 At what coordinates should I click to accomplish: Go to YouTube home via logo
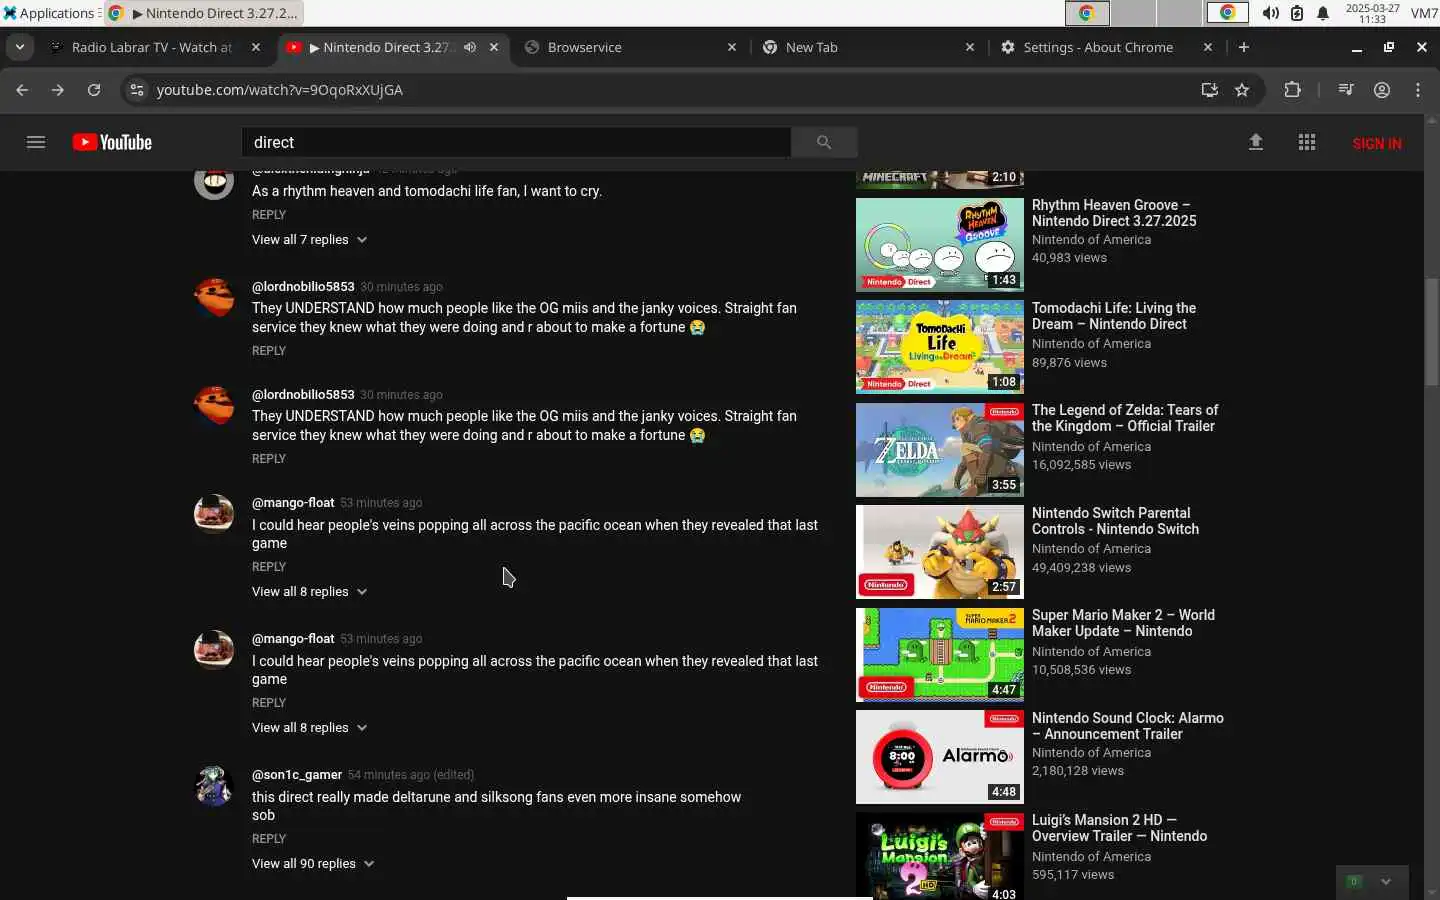point(112,143)
